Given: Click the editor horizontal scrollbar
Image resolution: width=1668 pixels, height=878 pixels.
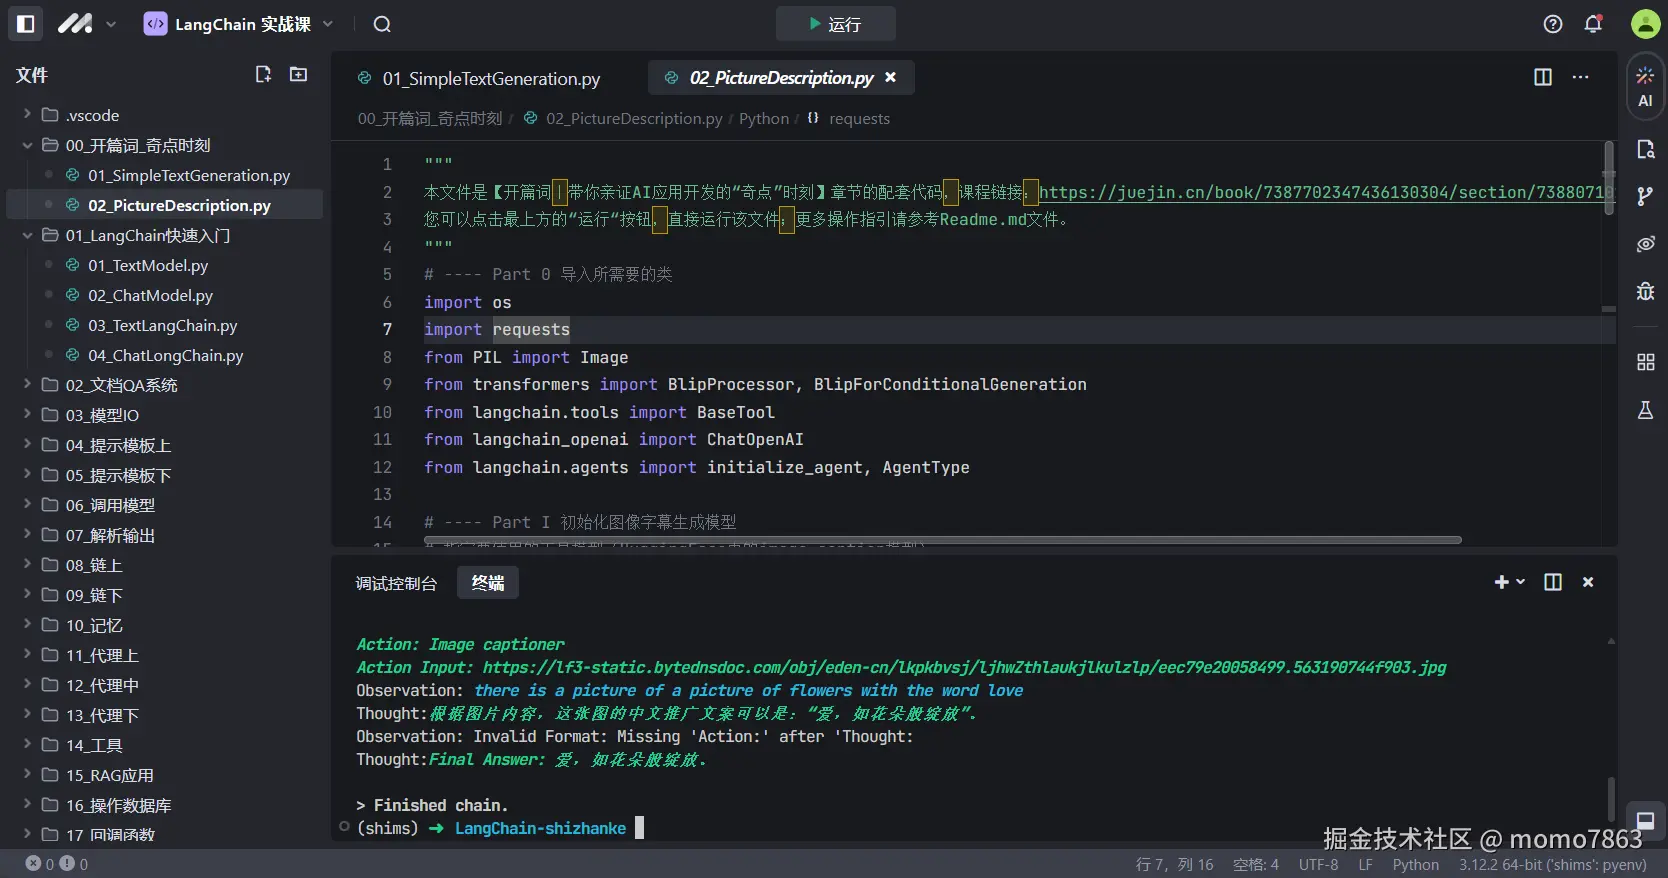Looking at the screenshot, I should (x=942, y=540).
